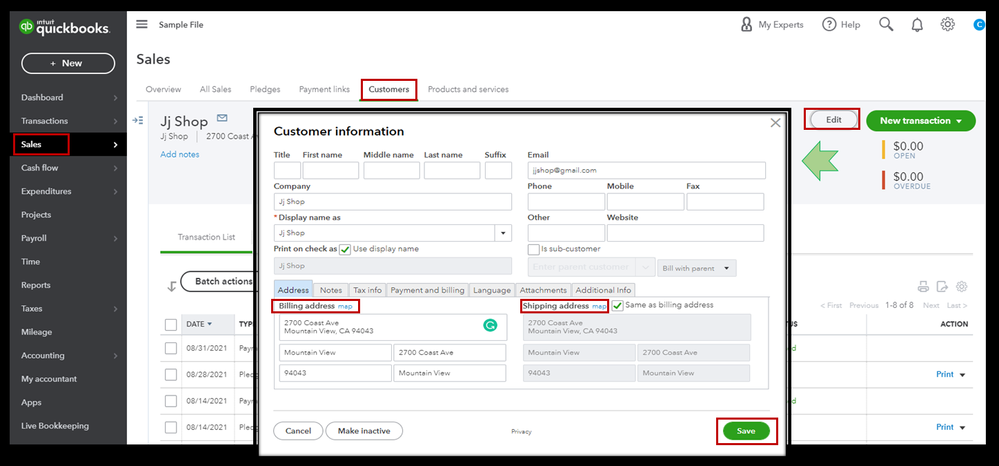Viewport: 999px width, 466px height.
Task: Expand the Expenditures sidebar item
Action: click(69, 191)
